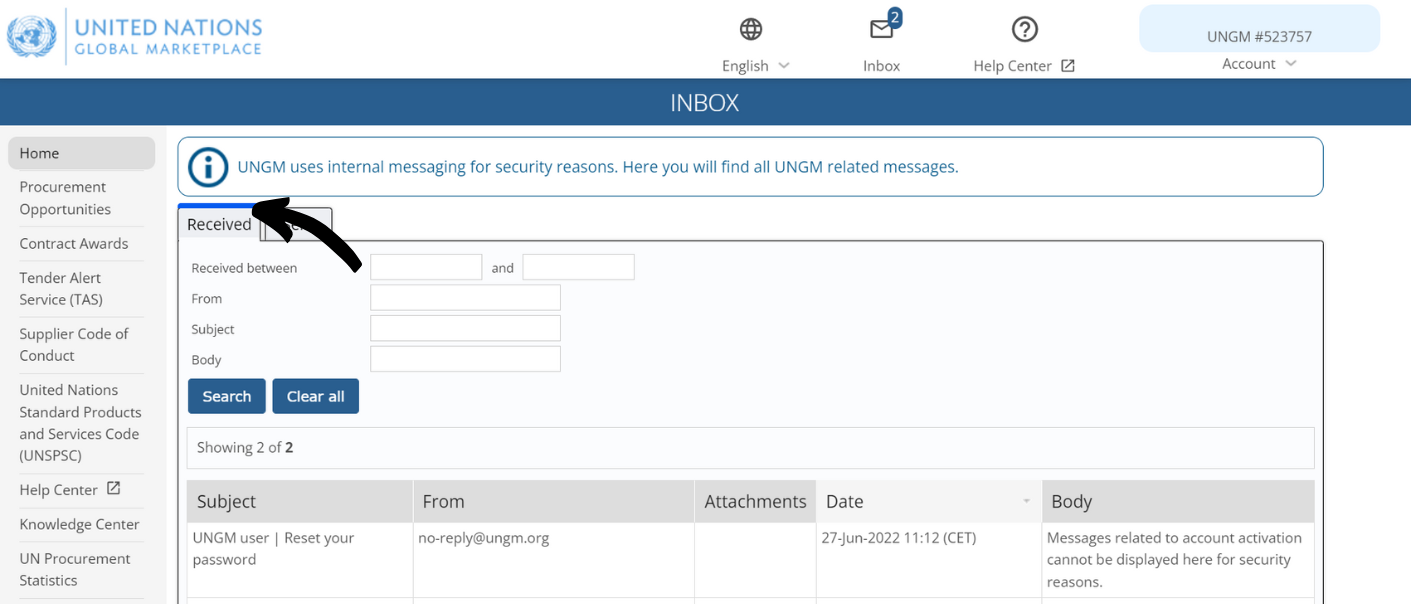This screenshot has height=604, width=1411.
Task: Open Help Center in the sidebar
Action: (58, 489)
